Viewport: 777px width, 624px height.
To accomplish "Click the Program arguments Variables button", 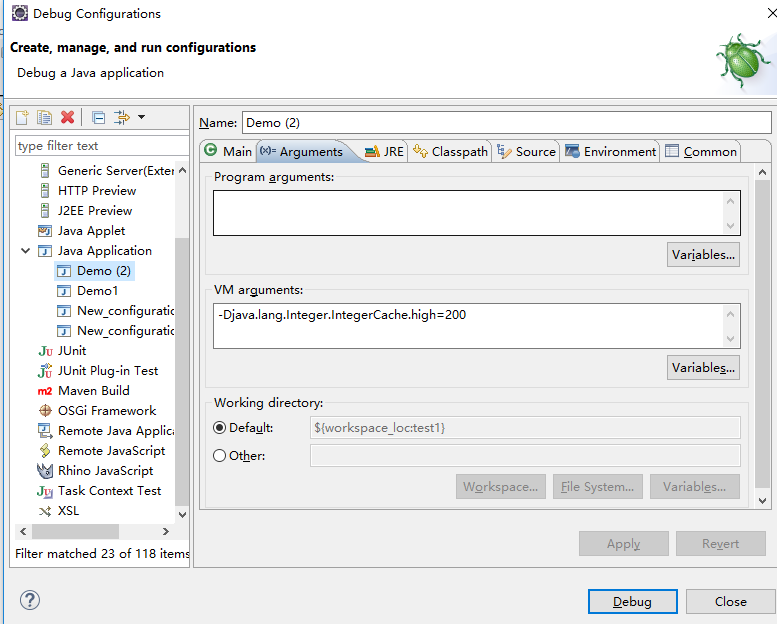I will (703, 255).
